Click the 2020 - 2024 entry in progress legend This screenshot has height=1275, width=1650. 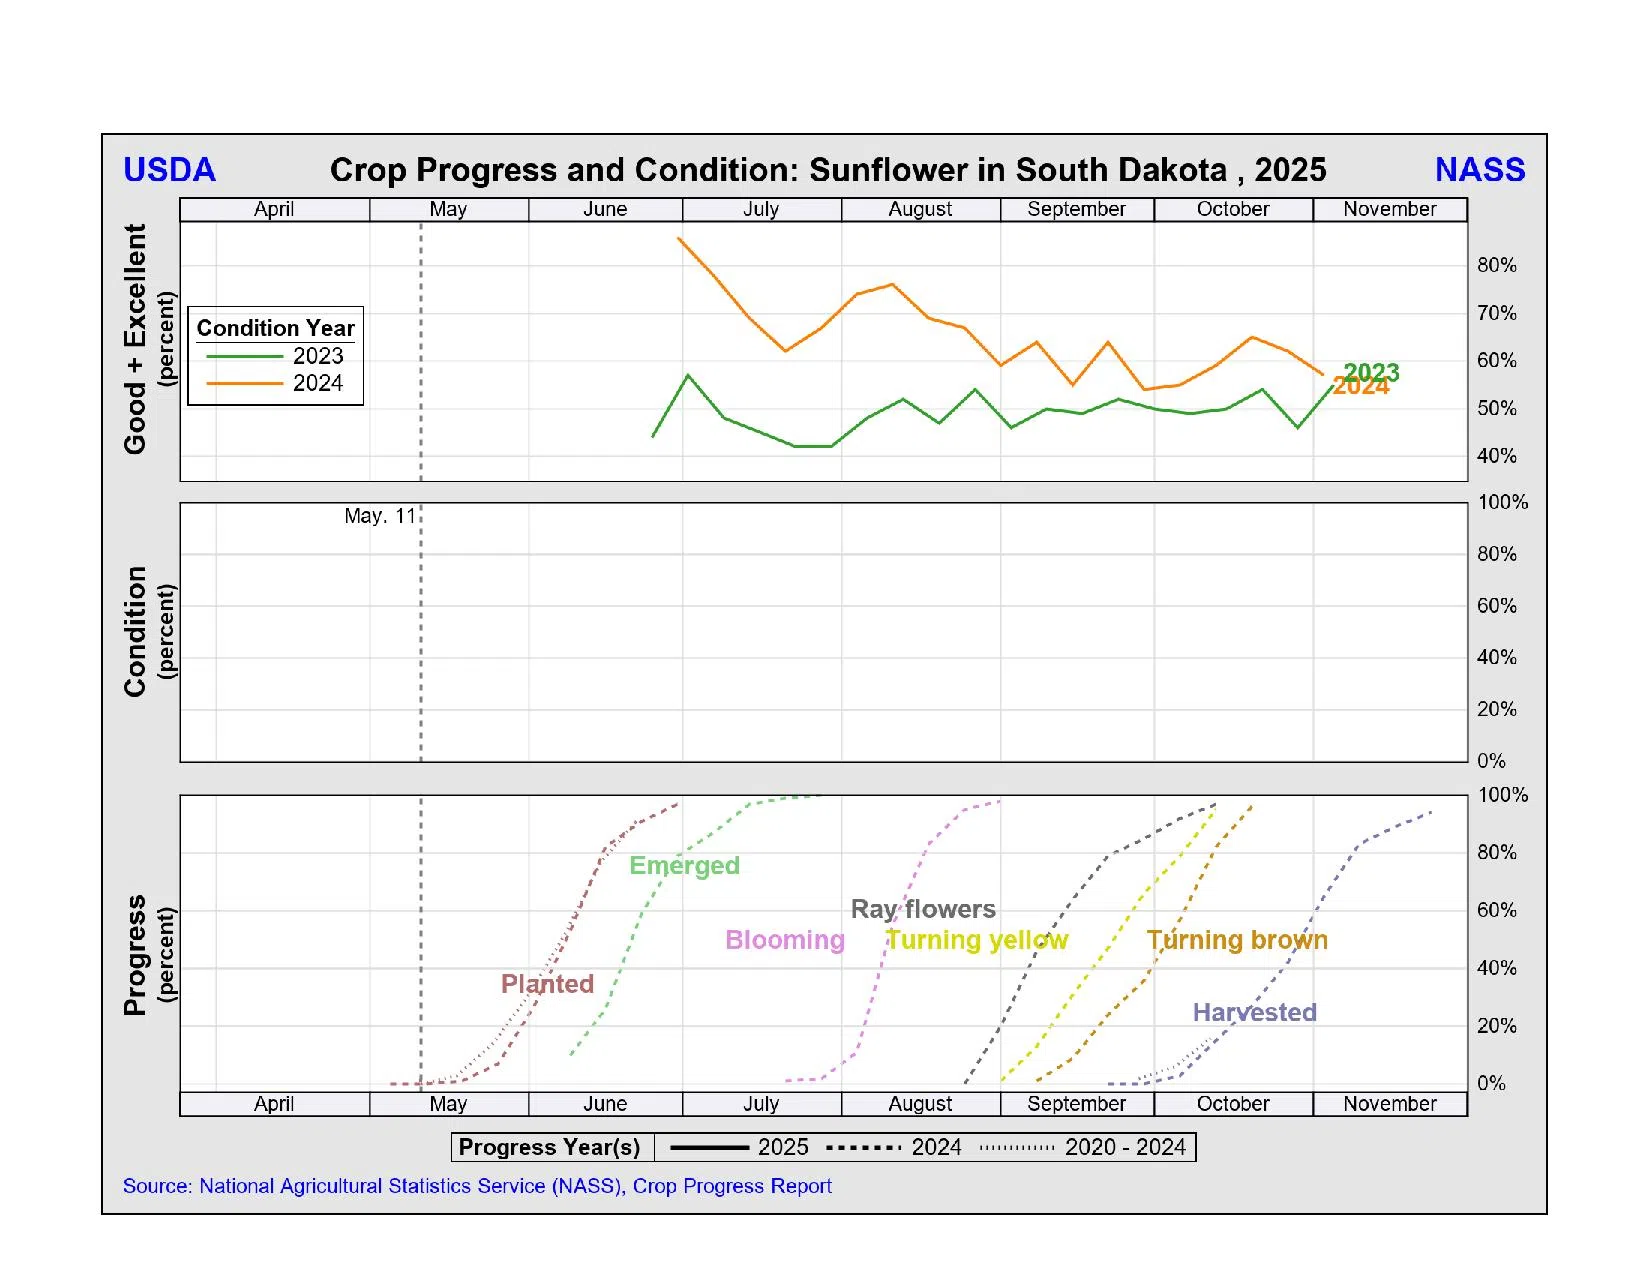point(1124,1147)
